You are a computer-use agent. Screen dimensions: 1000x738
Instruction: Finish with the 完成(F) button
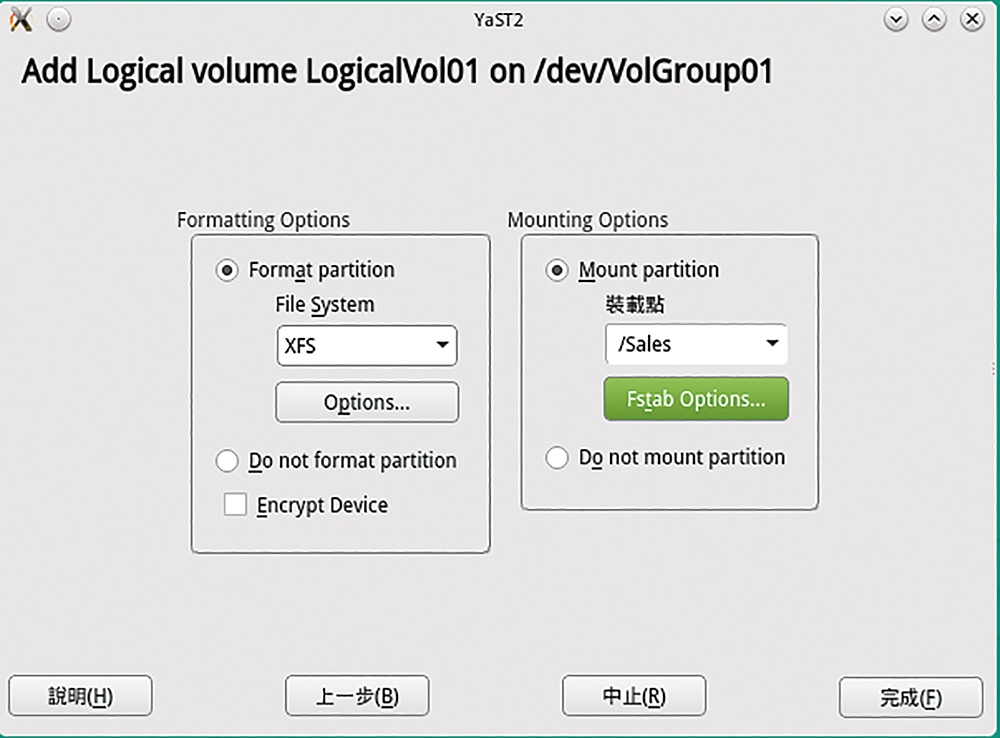coord(911,697)
